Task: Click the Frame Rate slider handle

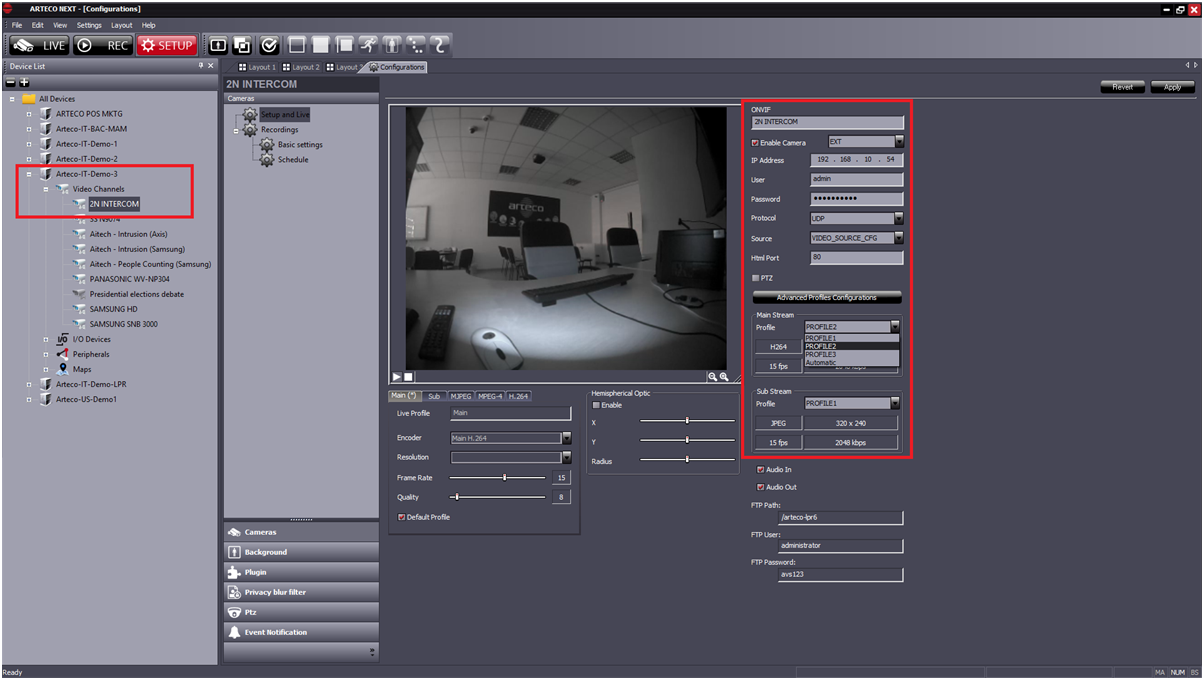Action: point(504,478)
